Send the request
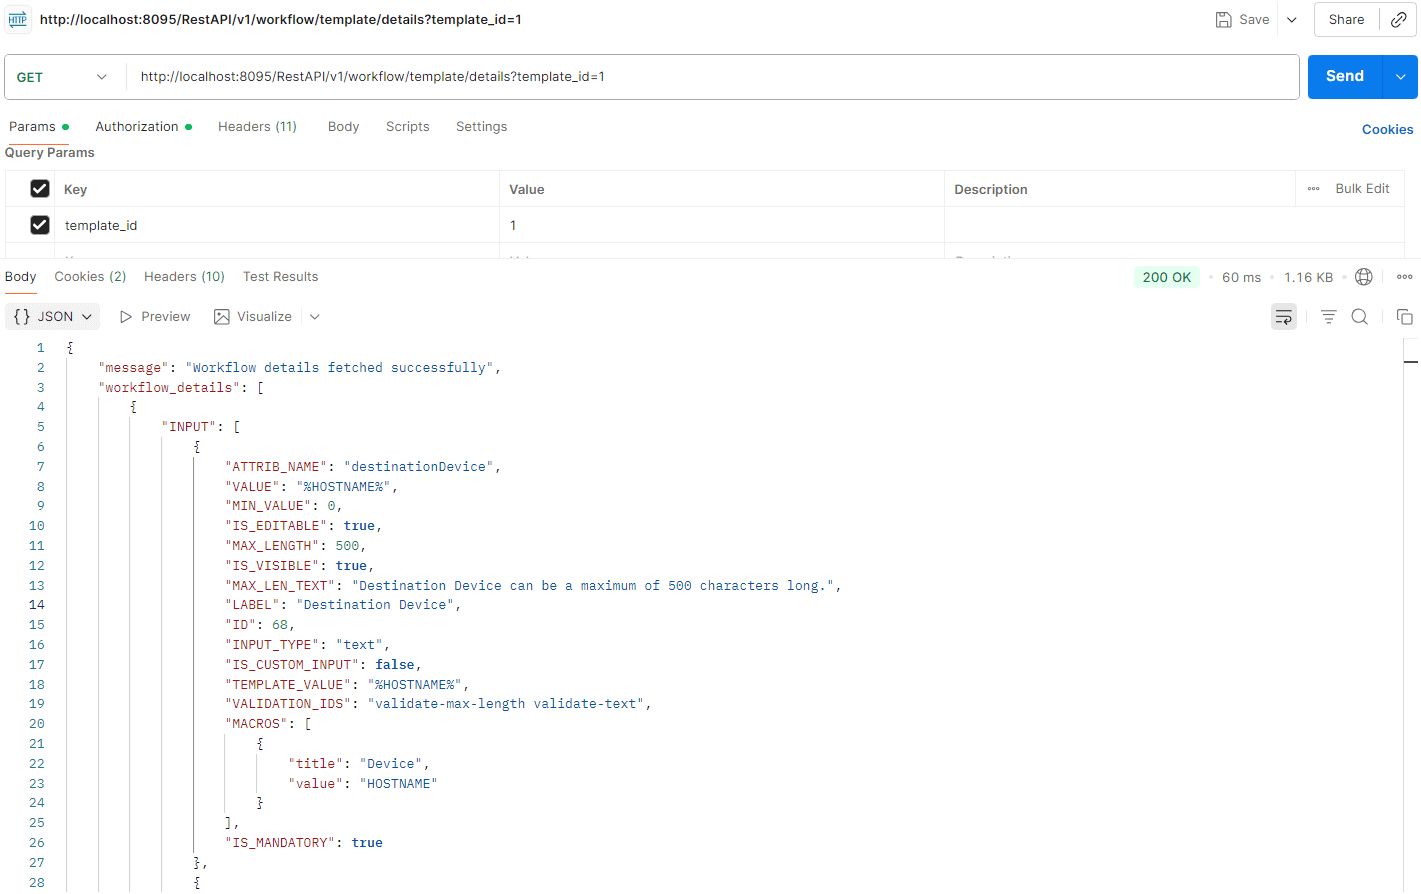Viewport: 1421px width, 894px height. [1343, 76]
